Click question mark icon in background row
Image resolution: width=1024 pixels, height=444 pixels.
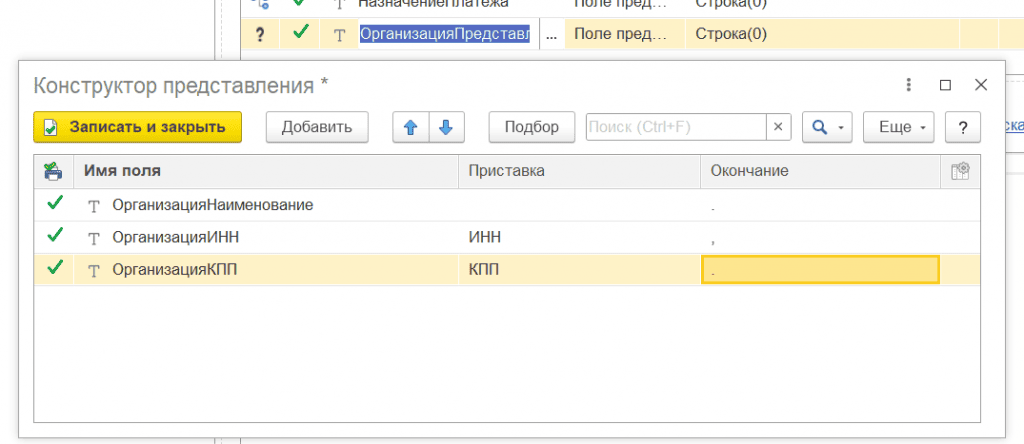[x=260, y=35]
